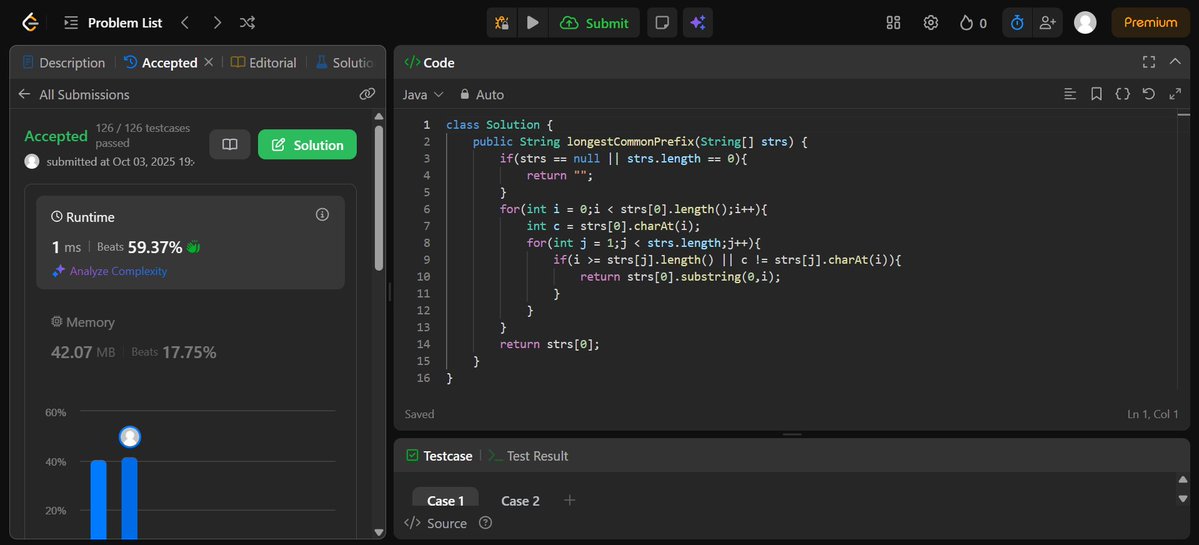Image resolution: width=1199 pixels, height=545 pixels.
Task: Go to the previous problem arrow
Action: [184, 23]
